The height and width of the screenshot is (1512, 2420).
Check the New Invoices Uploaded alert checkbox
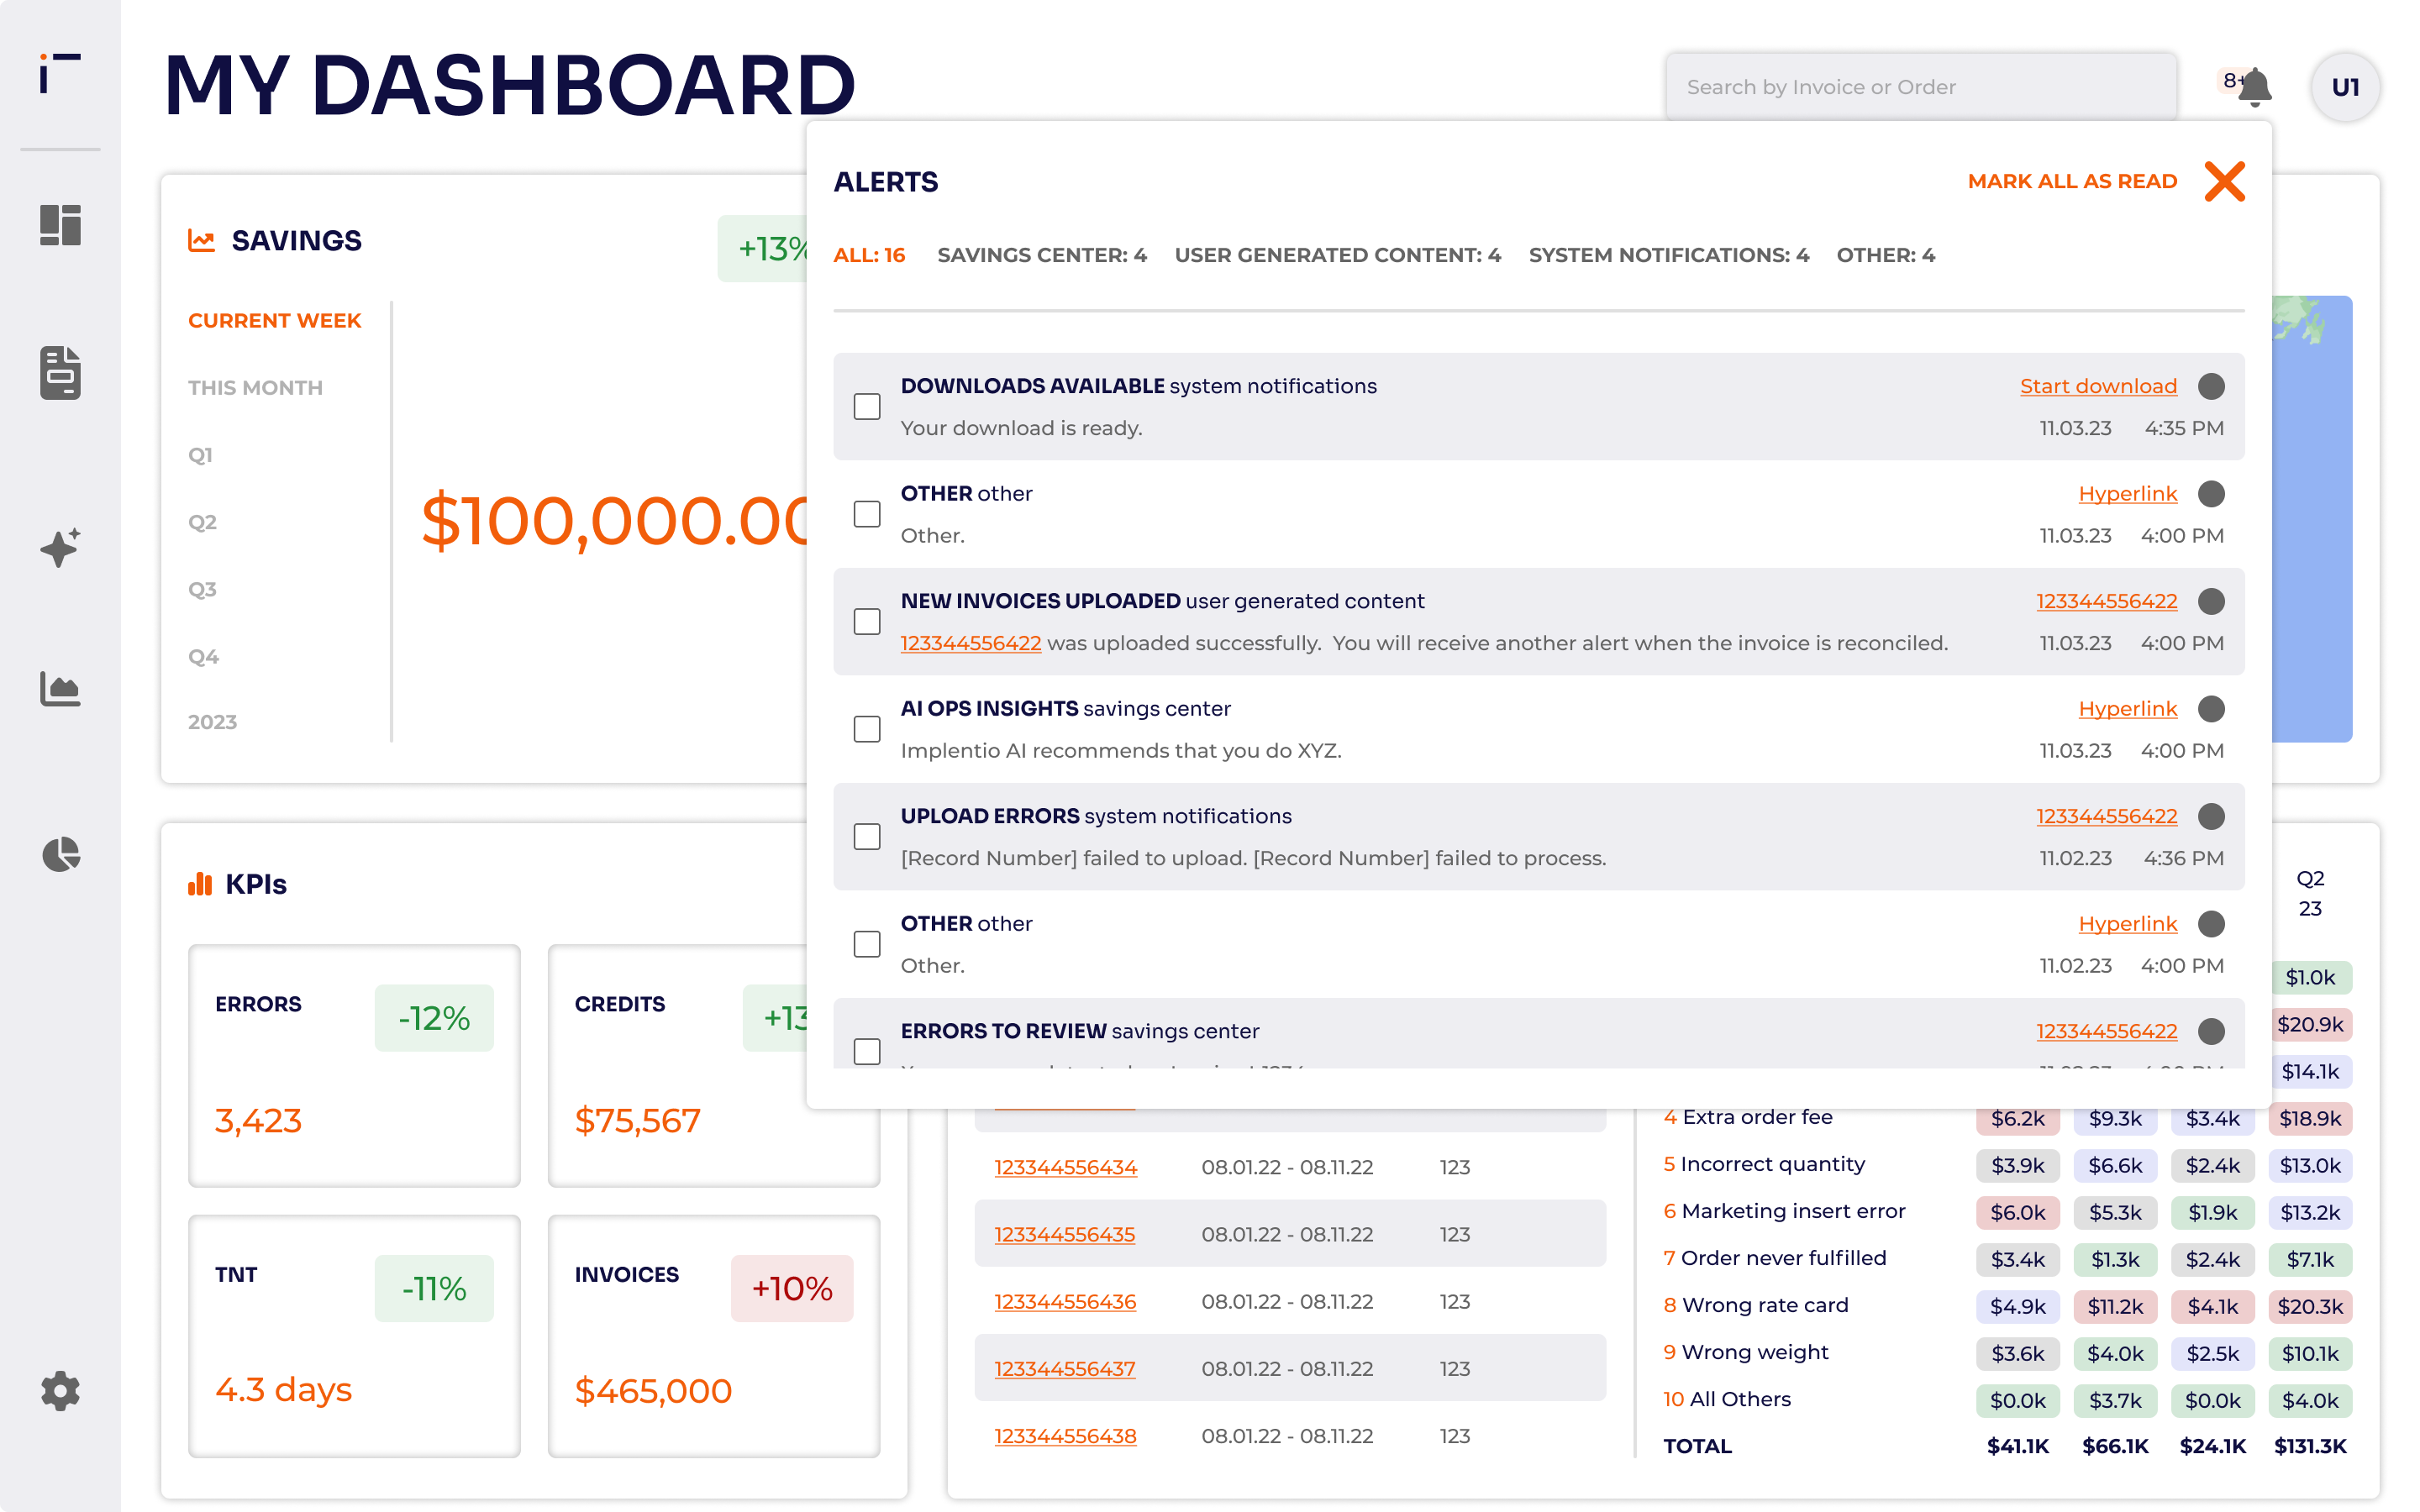[867, 622]
